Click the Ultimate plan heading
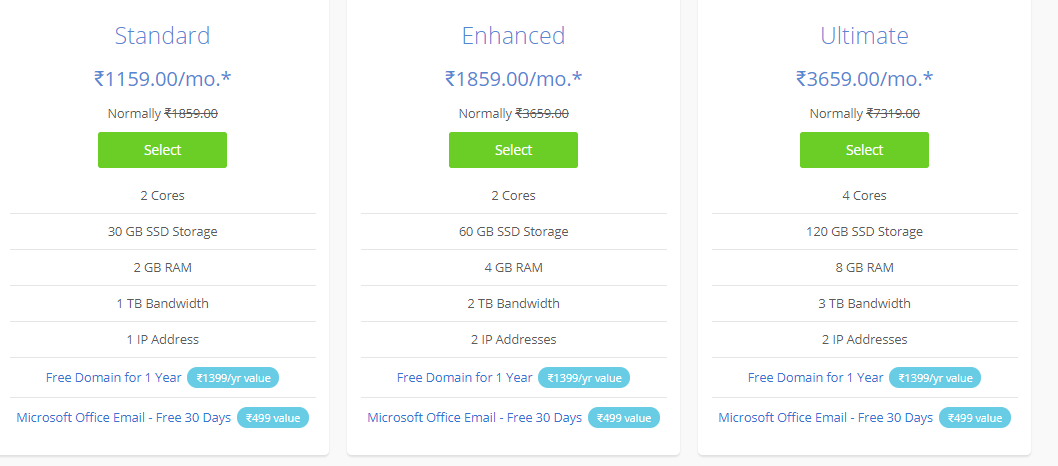The height and width of the screenshot is (466, 1058). coord(864,36)
